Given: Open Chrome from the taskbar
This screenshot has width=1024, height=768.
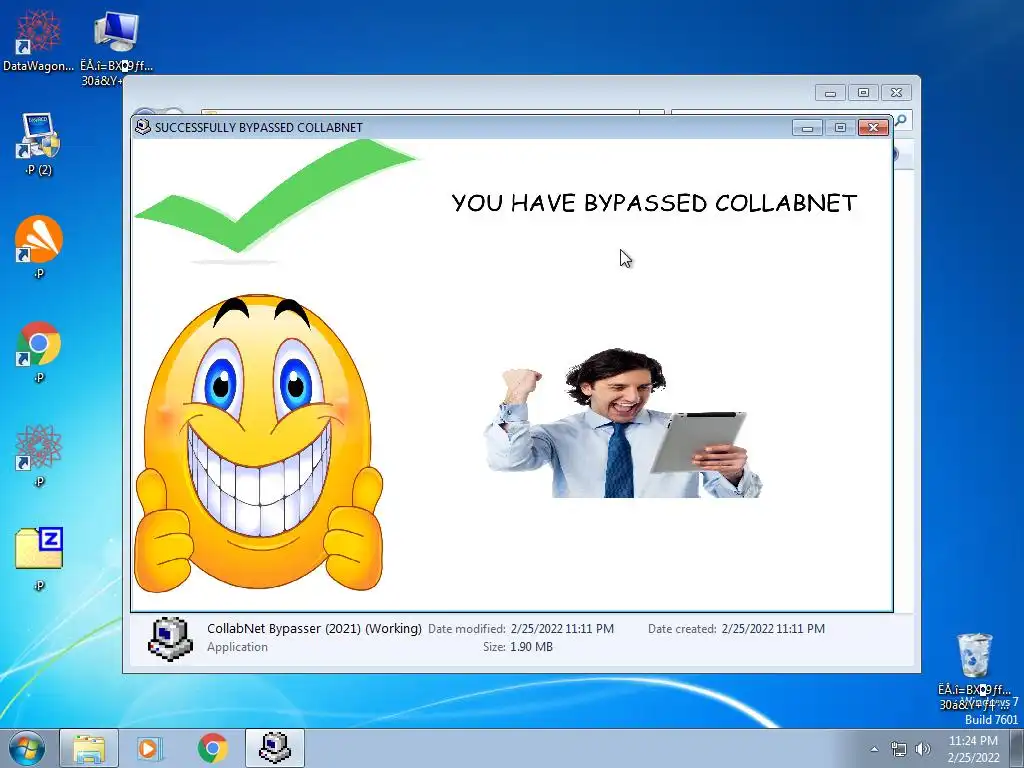Looking at the screenshot, I should click(212, 748).
